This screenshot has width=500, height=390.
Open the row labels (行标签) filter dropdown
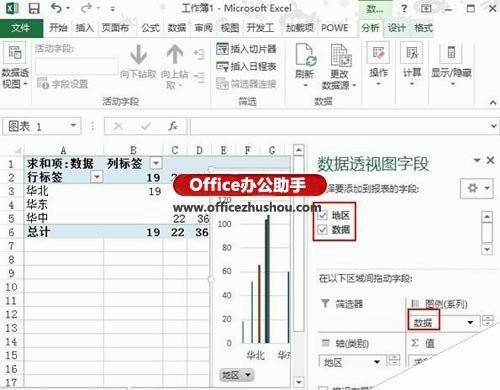tap(97, 177)
